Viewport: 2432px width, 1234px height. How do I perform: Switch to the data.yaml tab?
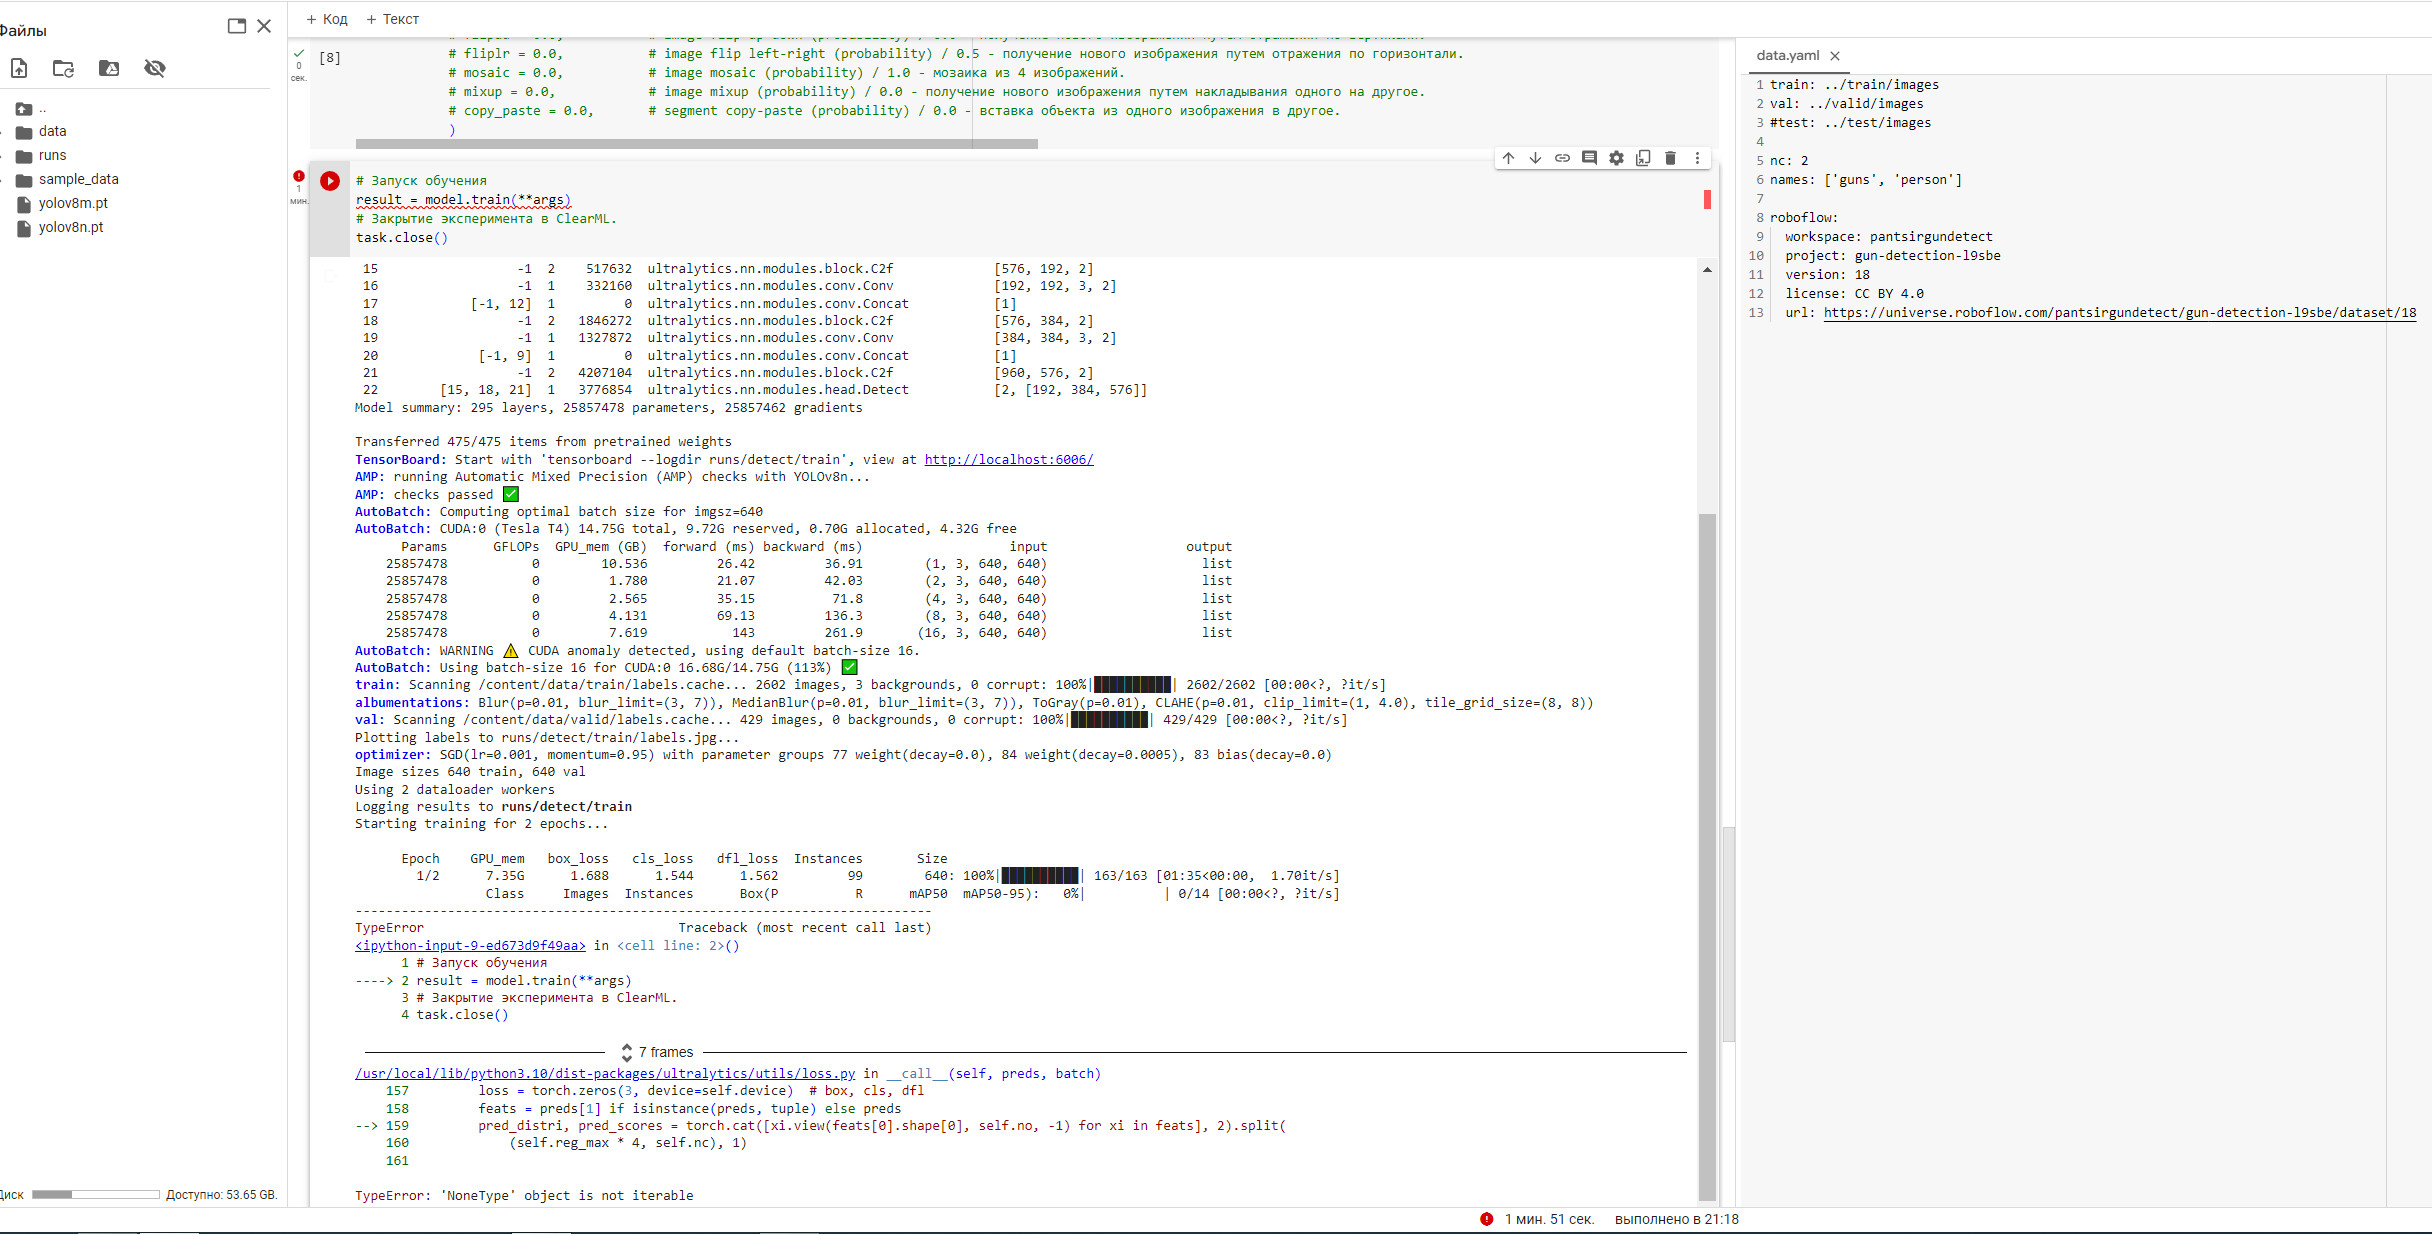[1786, 56]
